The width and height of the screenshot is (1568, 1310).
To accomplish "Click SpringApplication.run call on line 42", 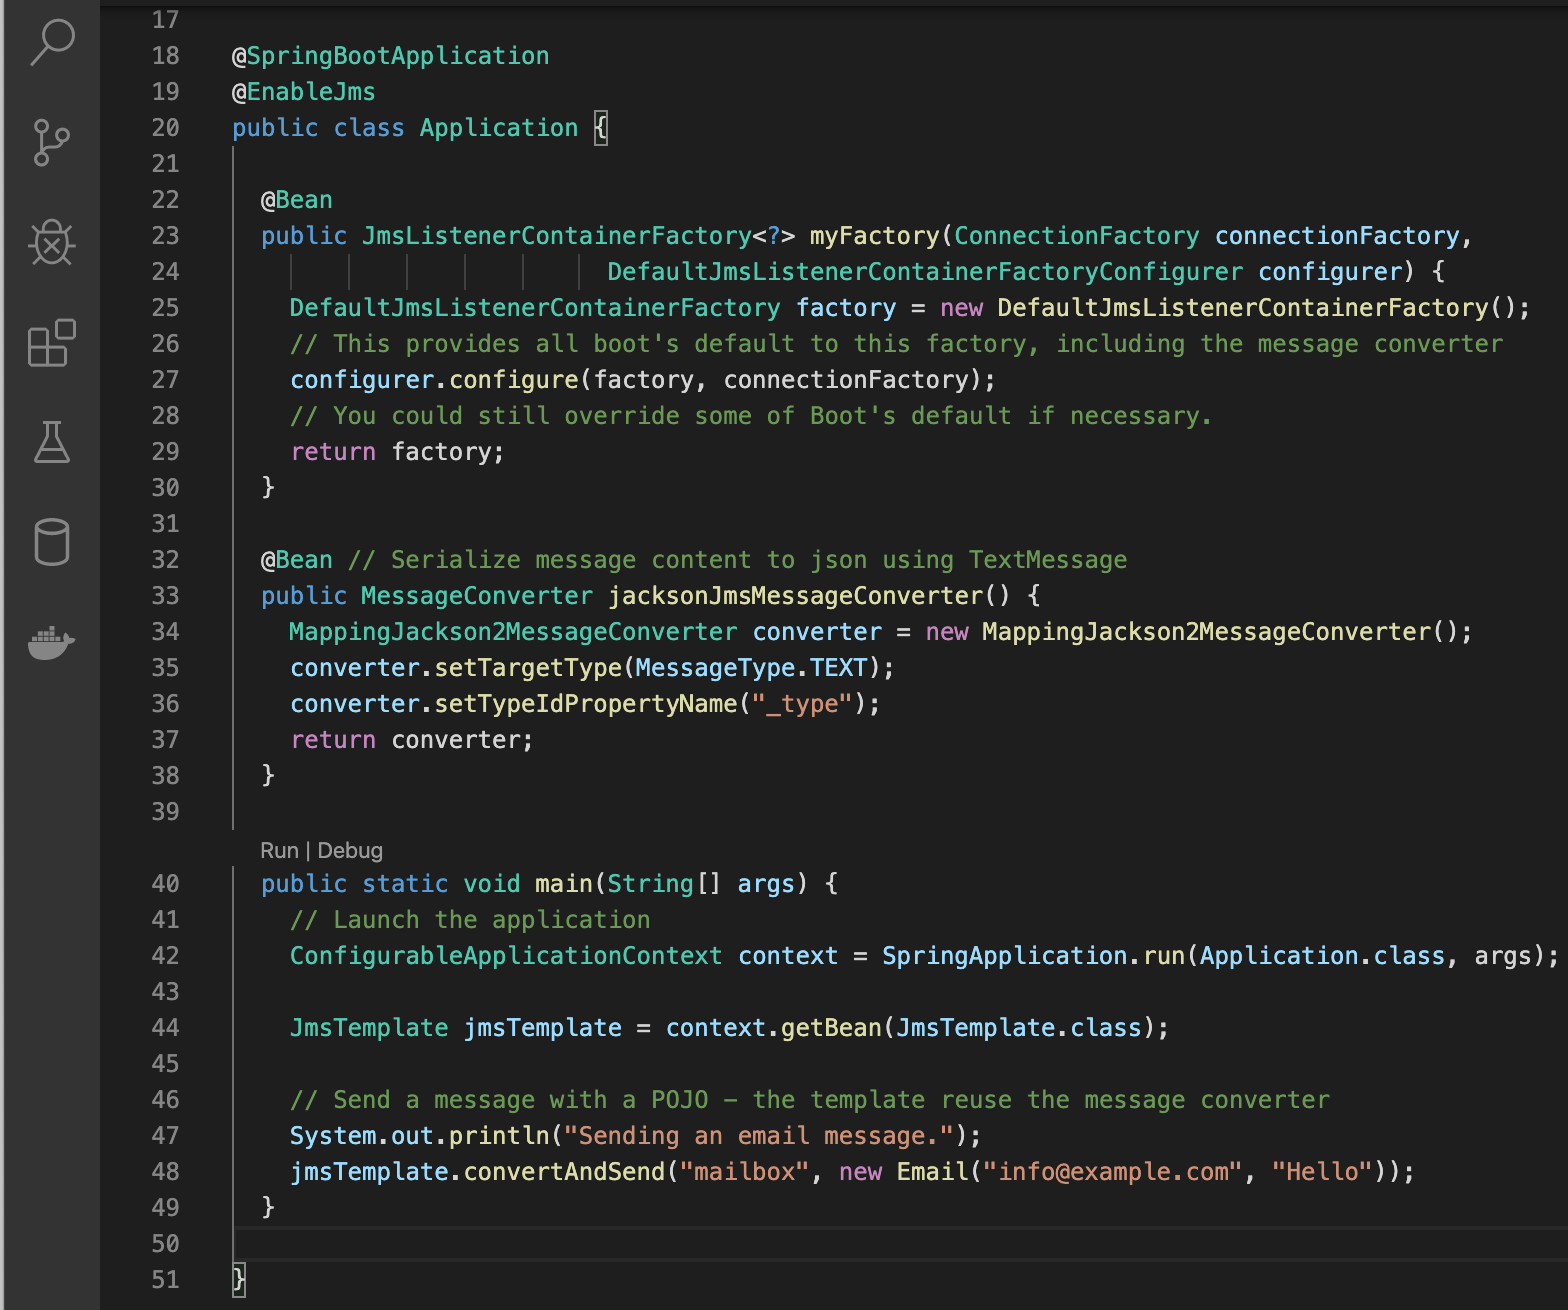I will (1034, 956).
